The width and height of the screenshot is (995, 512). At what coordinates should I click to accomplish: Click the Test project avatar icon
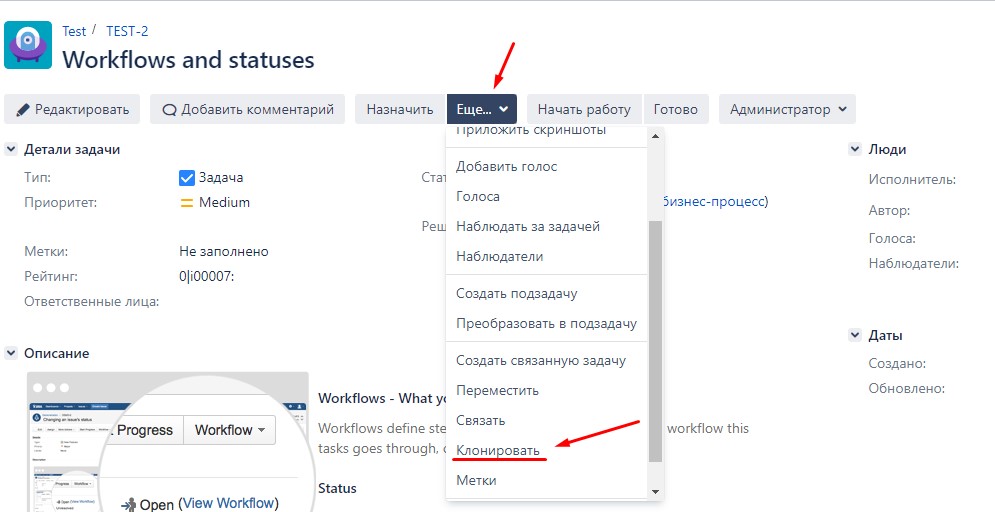pyautogui.click(x=28, y=44)
